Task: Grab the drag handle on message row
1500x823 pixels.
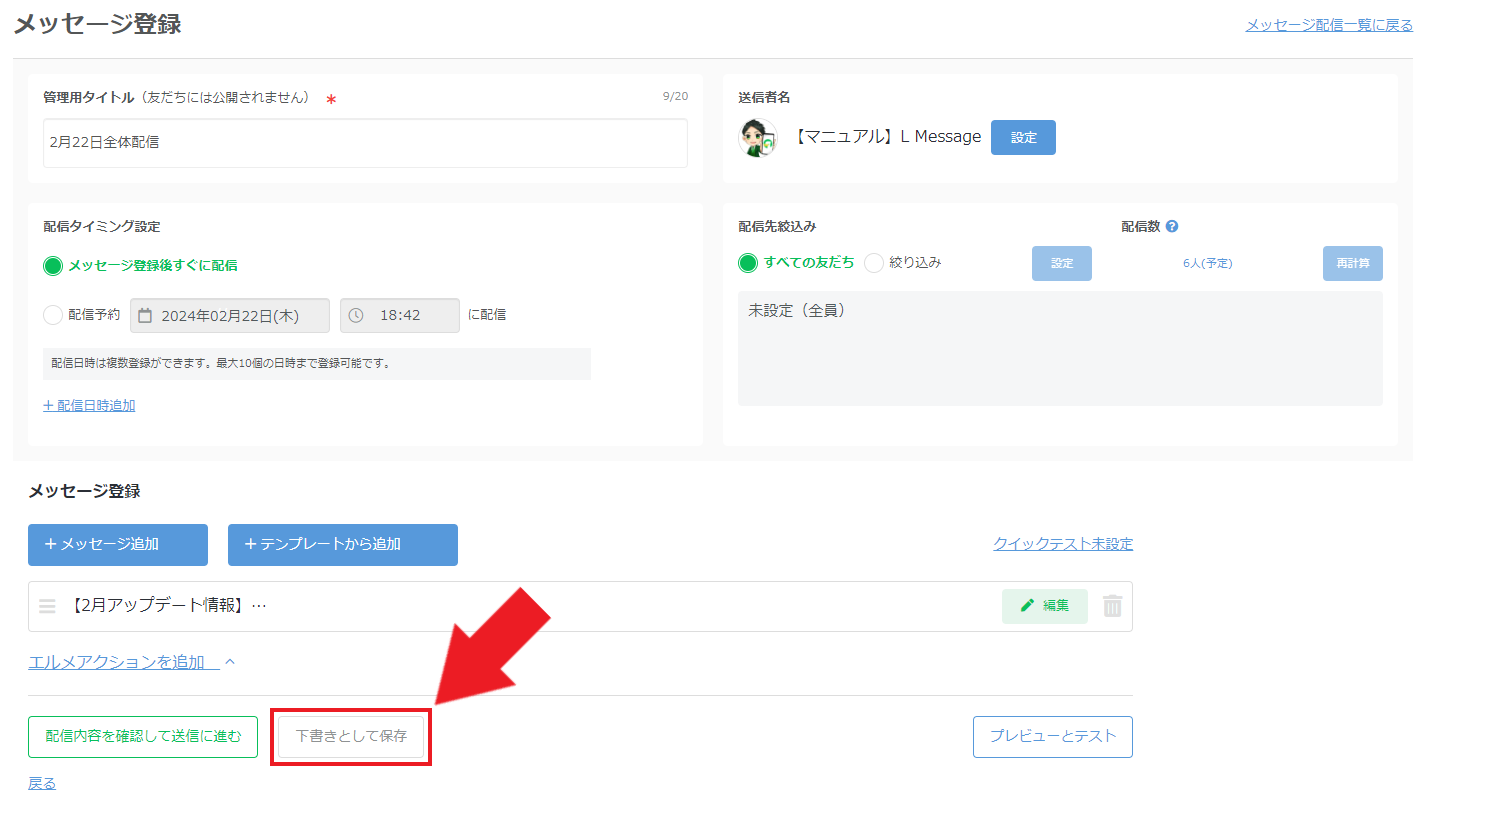Action: [47, 606]
